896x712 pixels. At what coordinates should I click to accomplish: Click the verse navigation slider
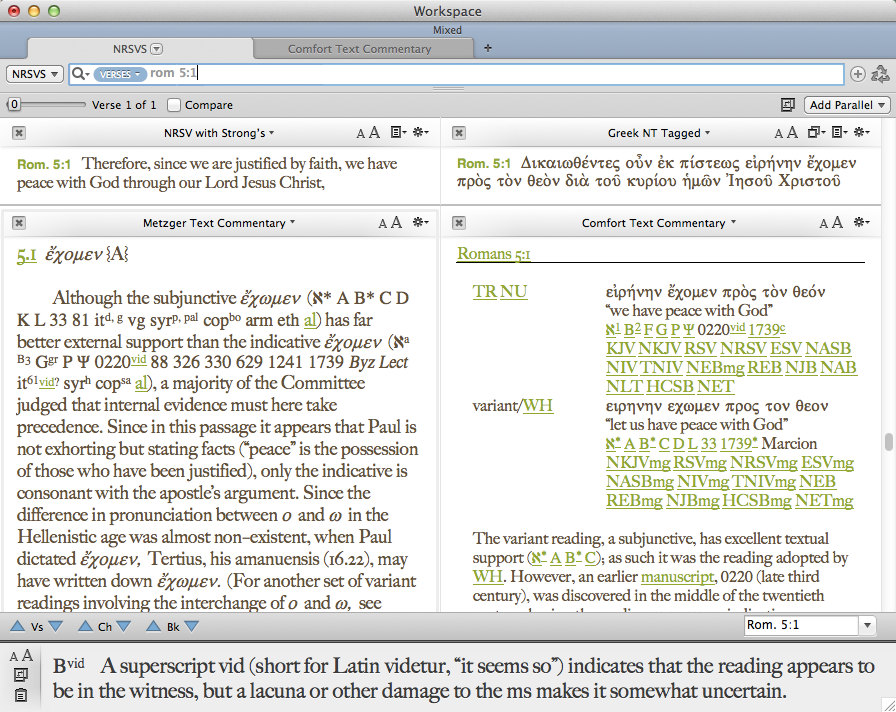click(47, 105)
